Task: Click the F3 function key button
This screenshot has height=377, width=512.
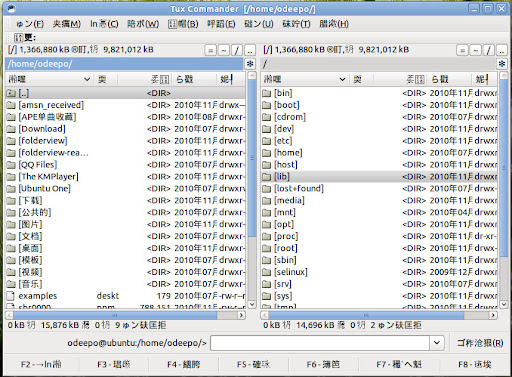Action: pos(114,364)
